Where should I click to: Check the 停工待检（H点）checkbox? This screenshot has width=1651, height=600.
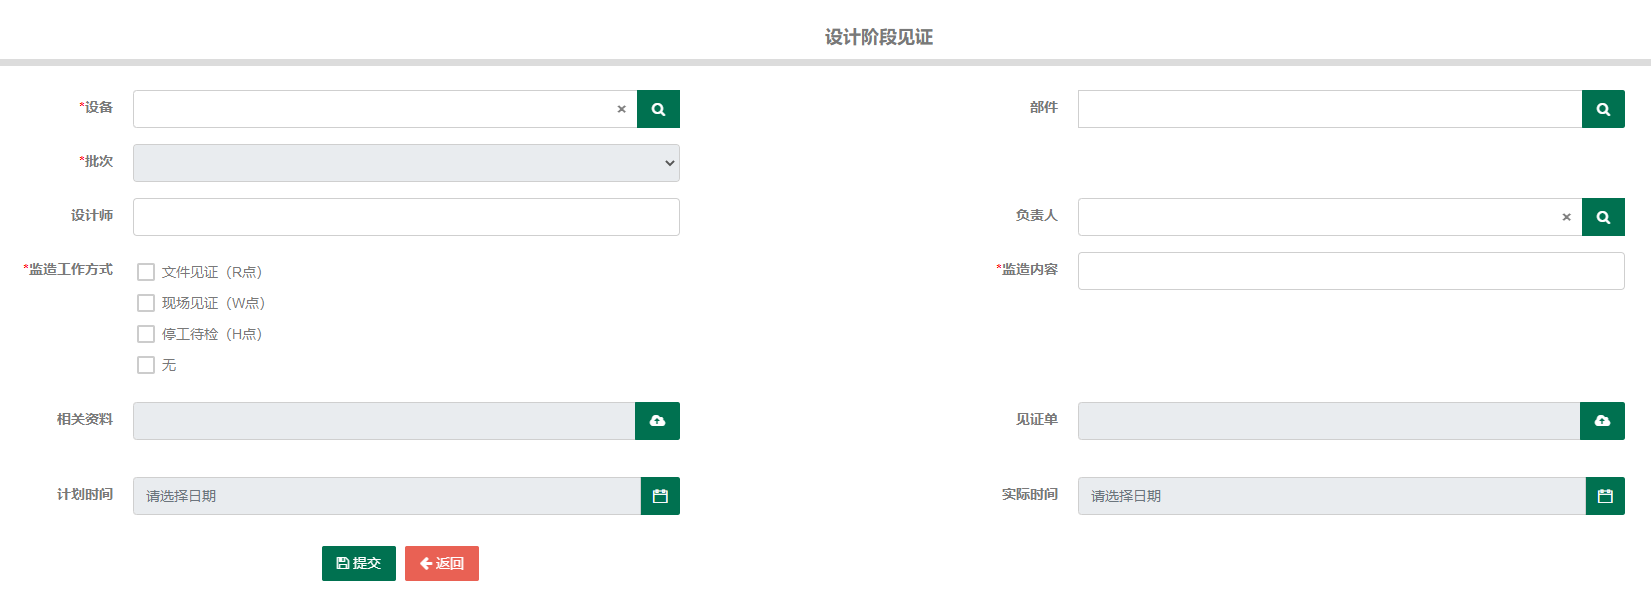(x=146, y=334)
